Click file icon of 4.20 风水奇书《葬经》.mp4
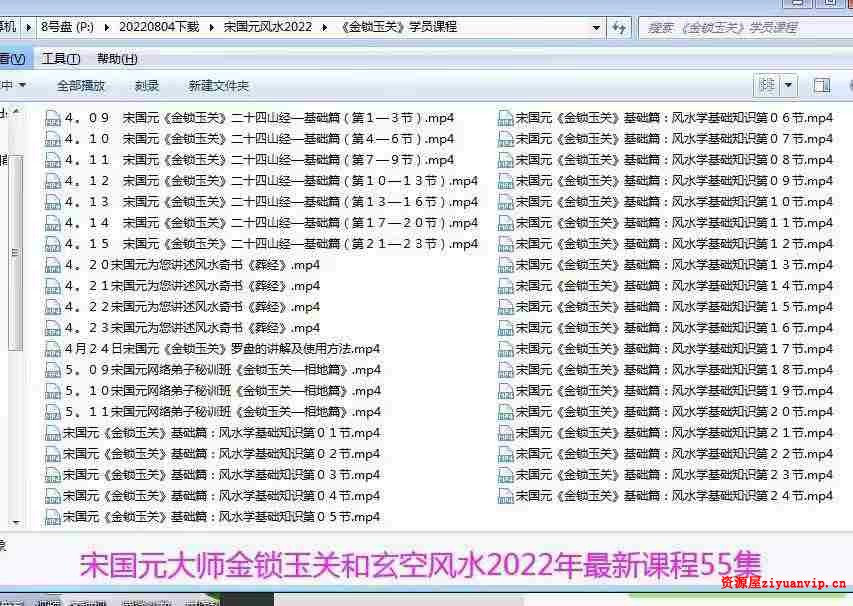Viewport: 853px width, 606px height. tap(53, 265)
